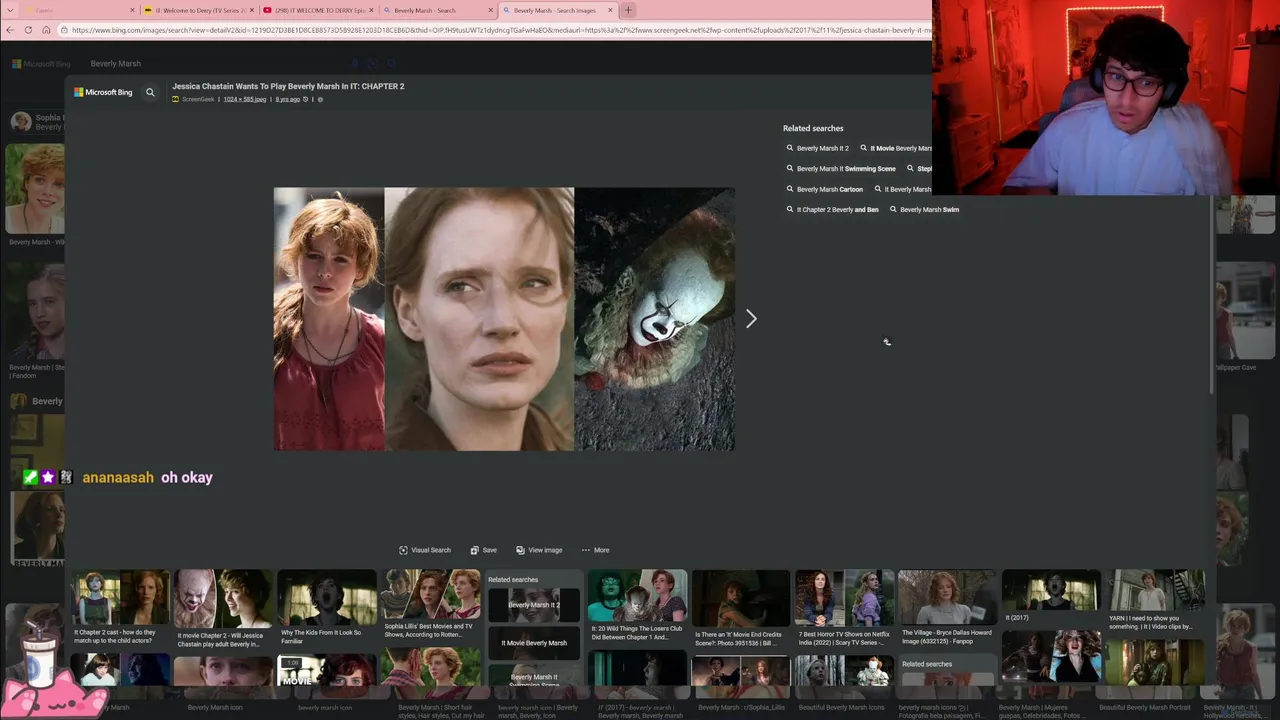Viewport: 1280px width, 720px height.
Task: Search related Beverly Marsh Cartoon
Action: pos(824,189)
